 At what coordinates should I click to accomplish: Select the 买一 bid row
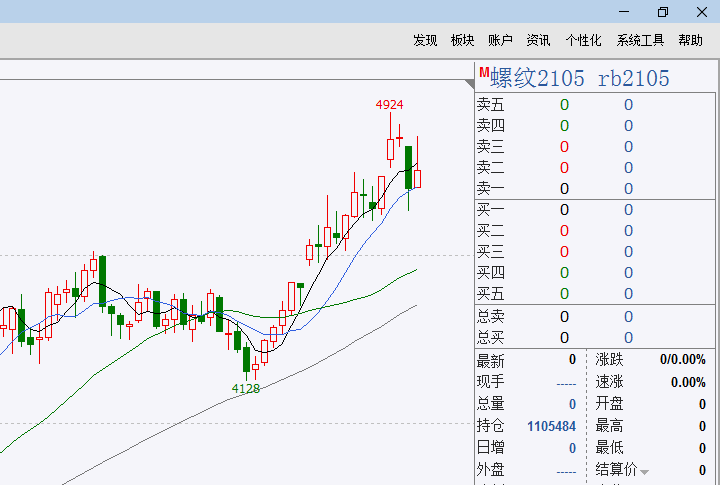click(560, 209)
